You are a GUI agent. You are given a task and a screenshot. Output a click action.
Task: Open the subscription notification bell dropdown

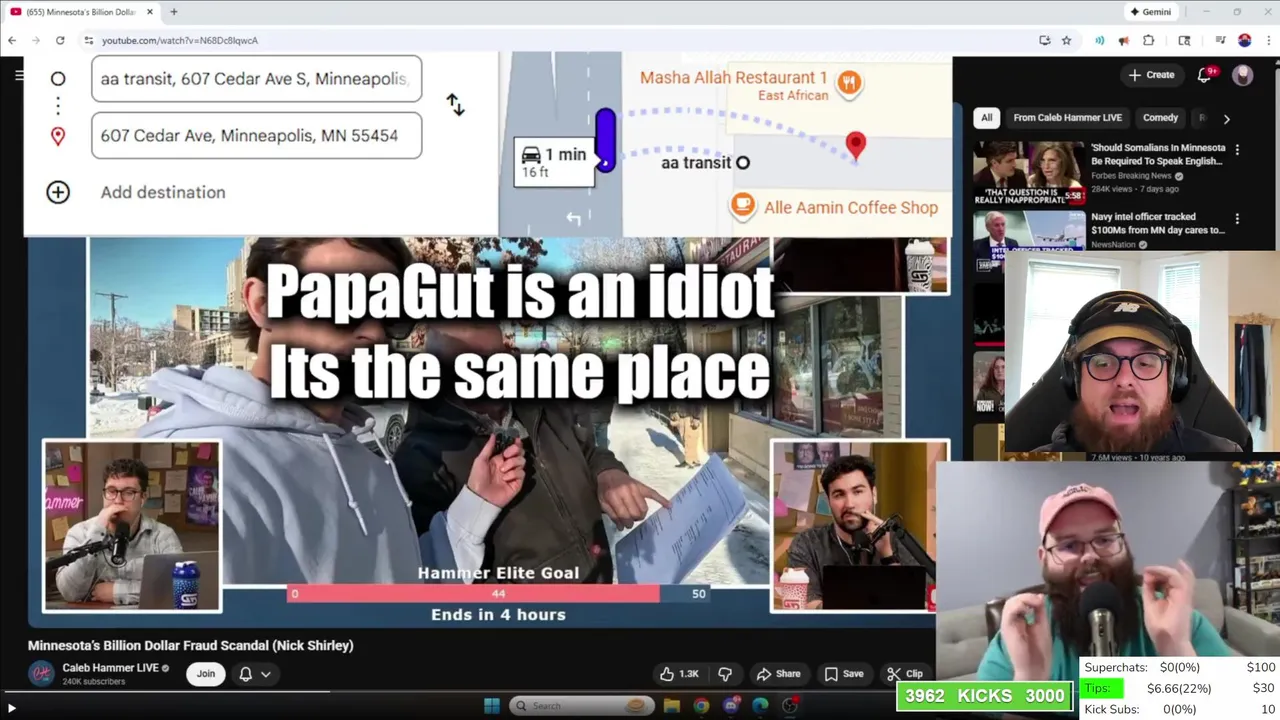click(x=254, y=674)
